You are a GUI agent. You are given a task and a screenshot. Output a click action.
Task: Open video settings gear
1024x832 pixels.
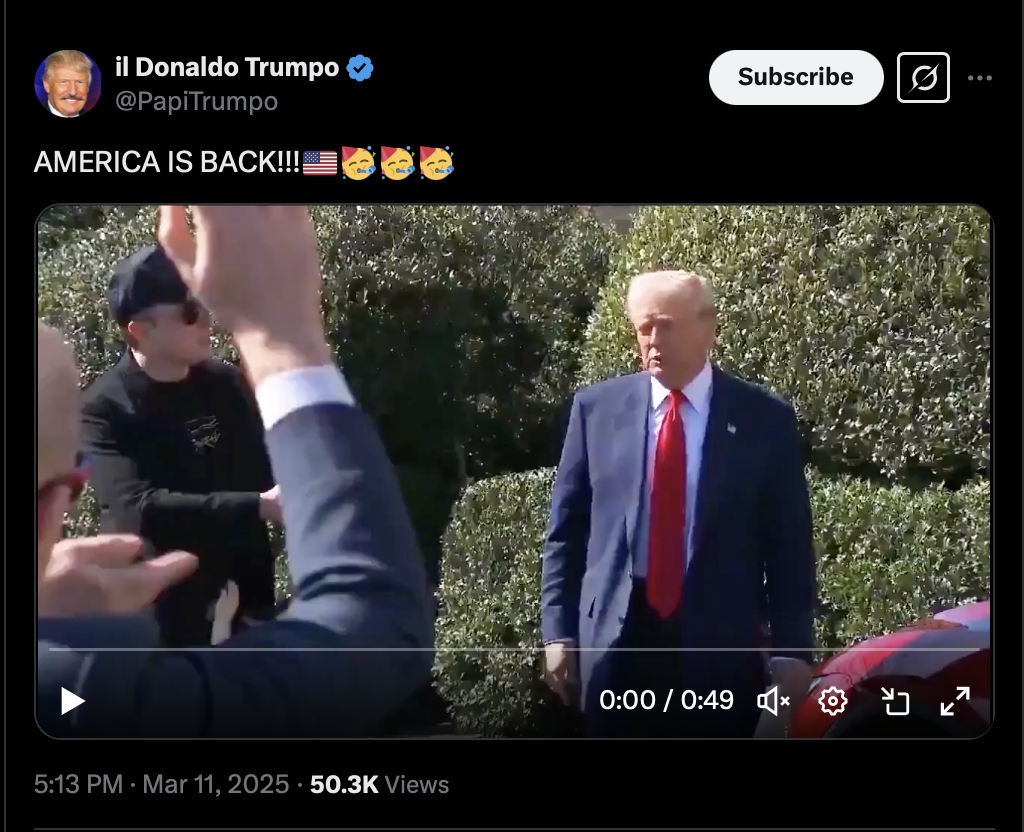(x=833, y=701)
